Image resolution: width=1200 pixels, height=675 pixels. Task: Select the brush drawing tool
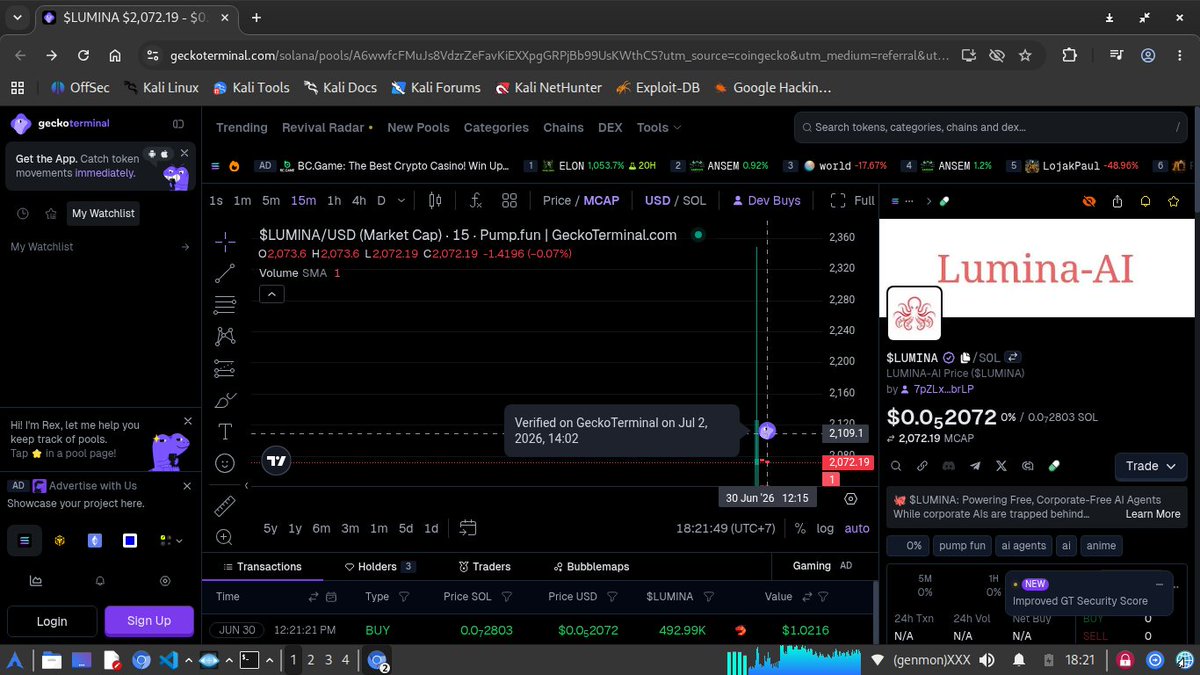point(225,400)
